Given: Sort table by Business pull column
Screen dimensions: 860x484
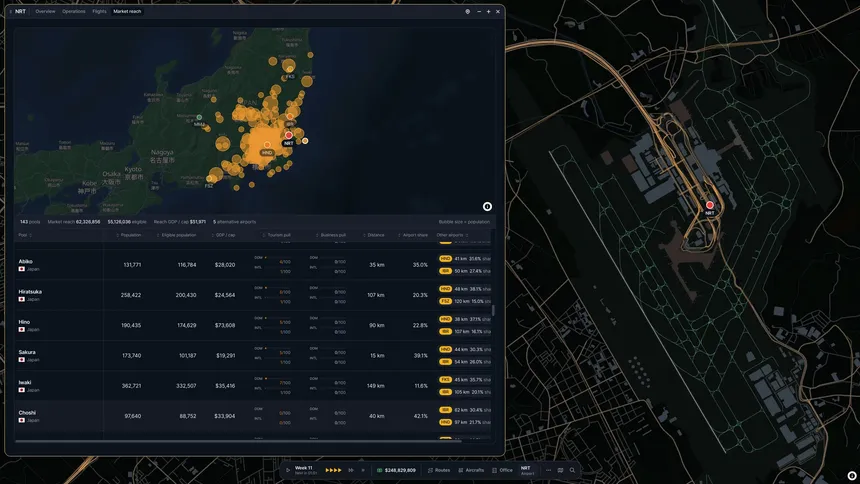Looking at the screenshot, I should [x=331, y=235].
